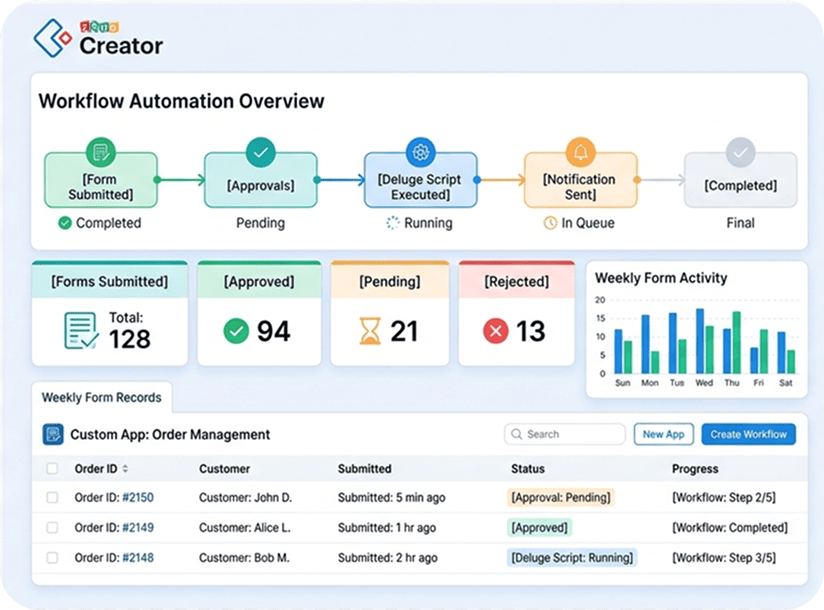
Task: Check the box for Order #2150
Action: point(52,497)
